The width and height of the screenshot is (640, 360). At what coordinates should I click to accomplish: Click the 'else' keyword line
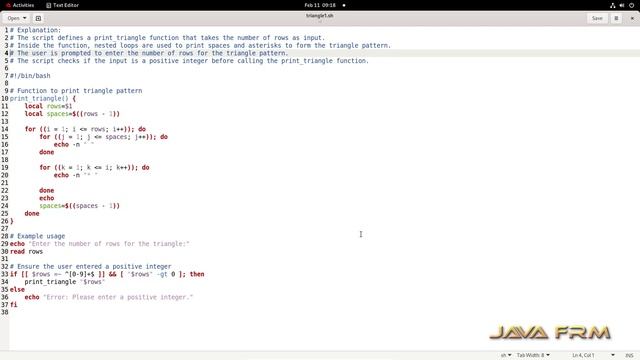tap(17, 290)
